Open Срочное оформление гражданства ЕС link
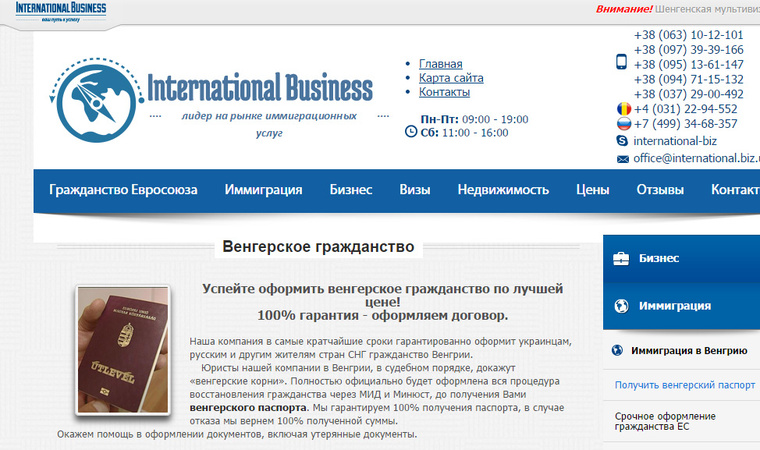Image resolution: width=760 pixels, height=450 pixels. tap(665, 421)
